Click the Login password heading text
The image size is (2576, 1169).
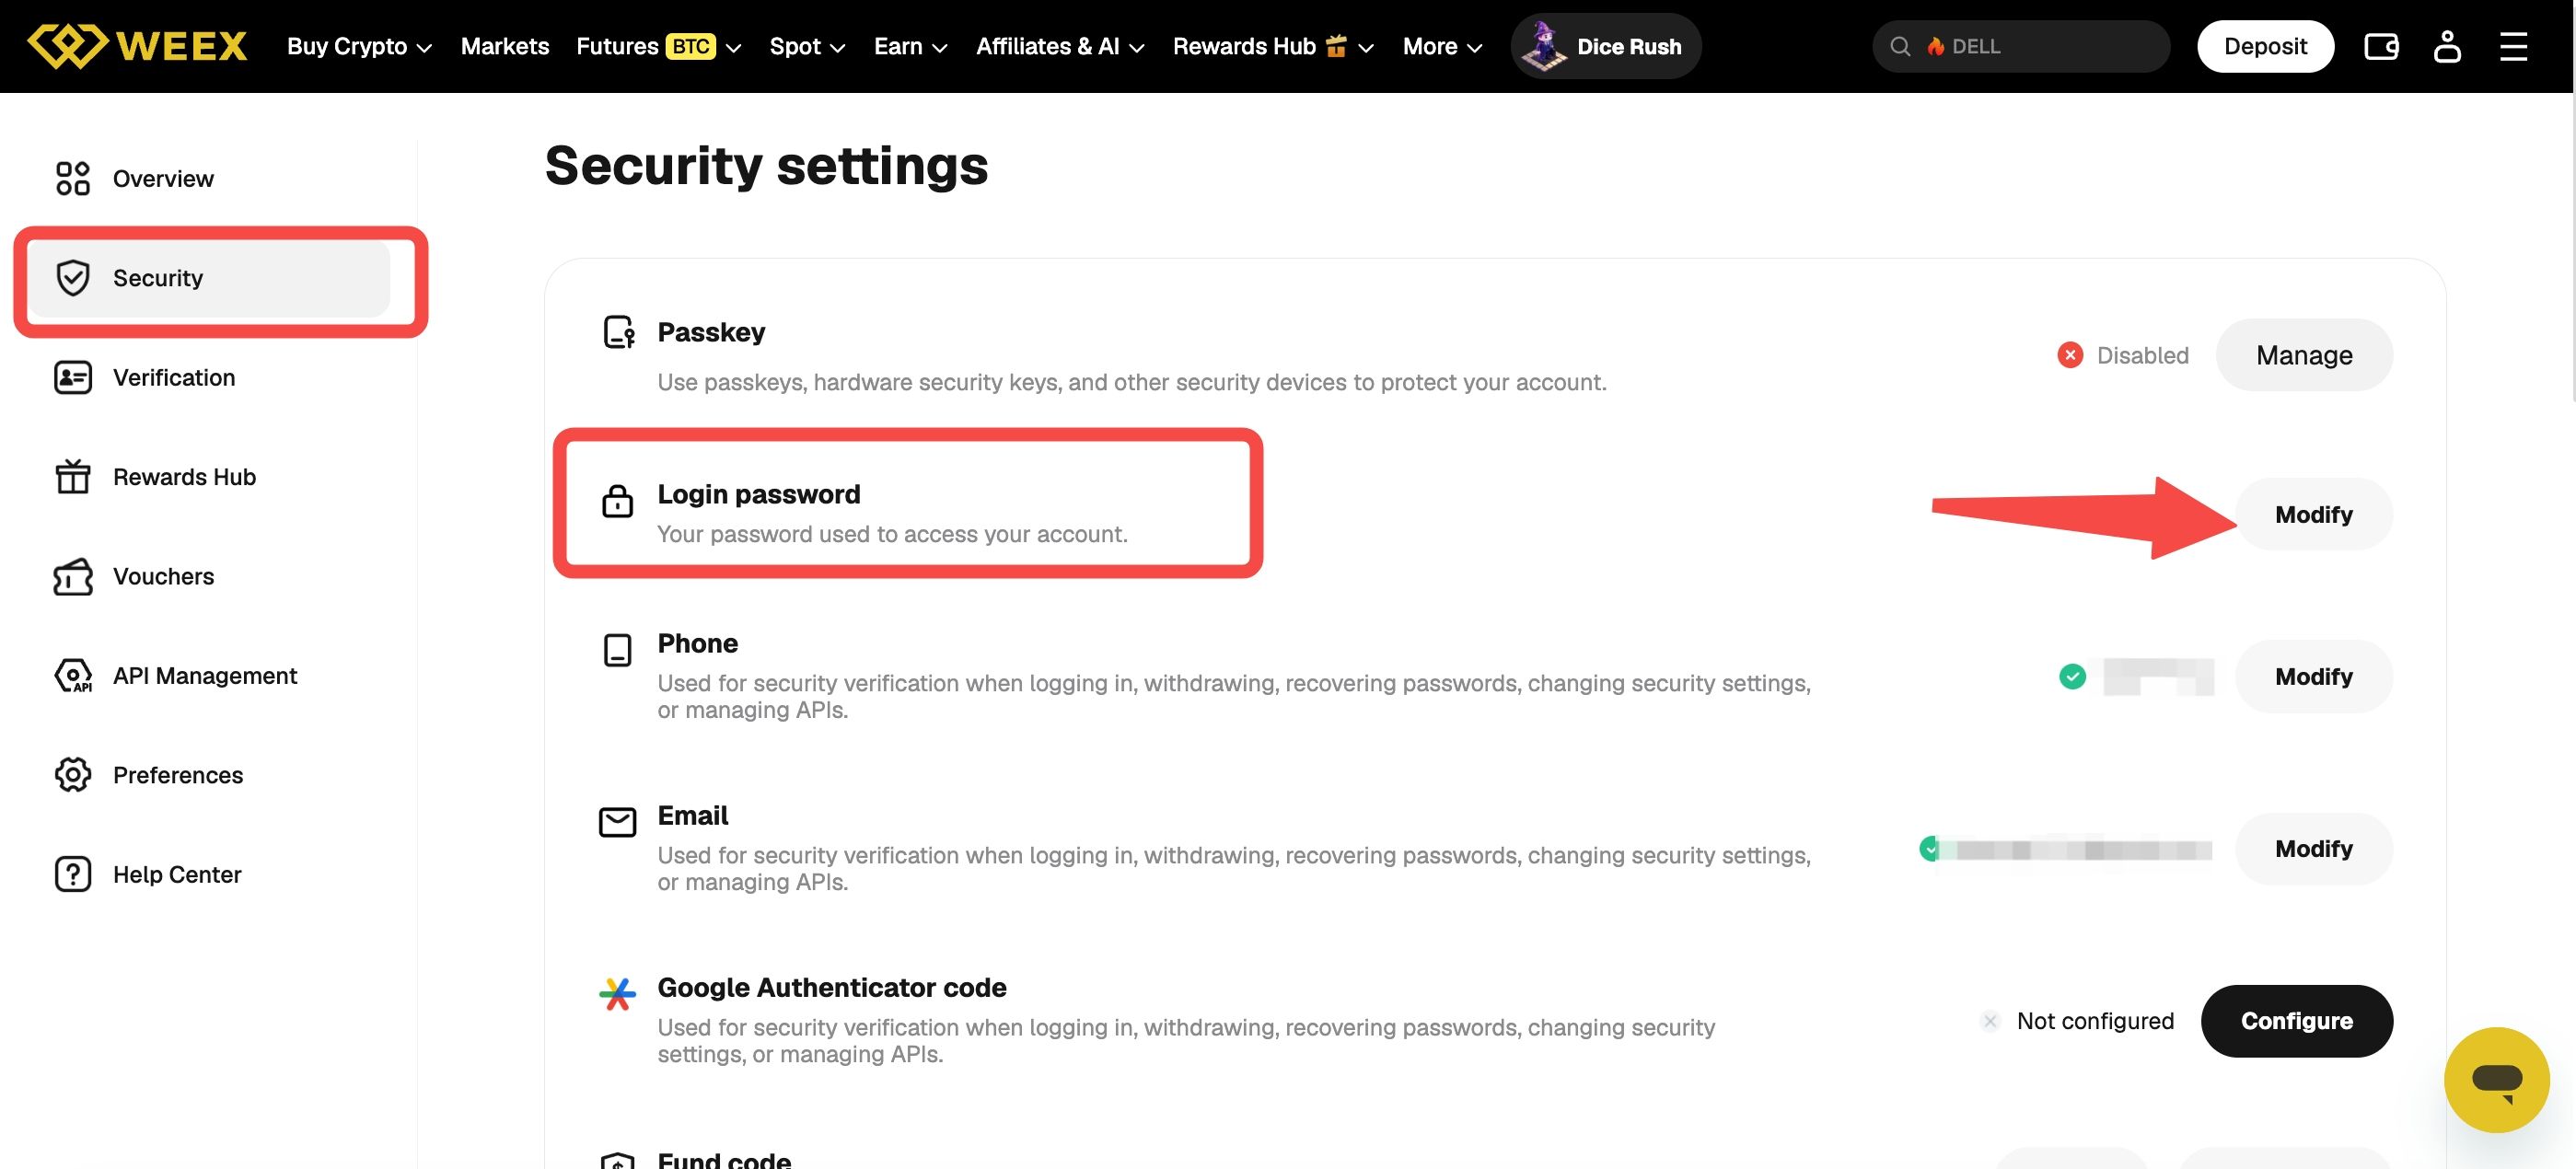[x=758, y=494]
